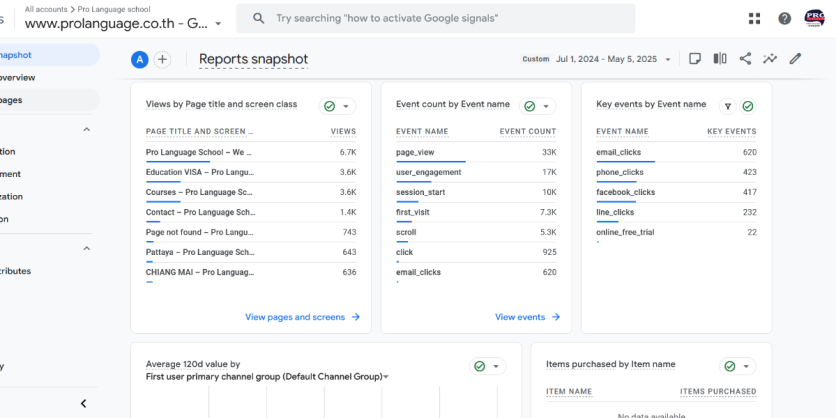Collapse the first sidebar section chevron
The width and height of the screenshot is (836, 418).
[87, 129]
